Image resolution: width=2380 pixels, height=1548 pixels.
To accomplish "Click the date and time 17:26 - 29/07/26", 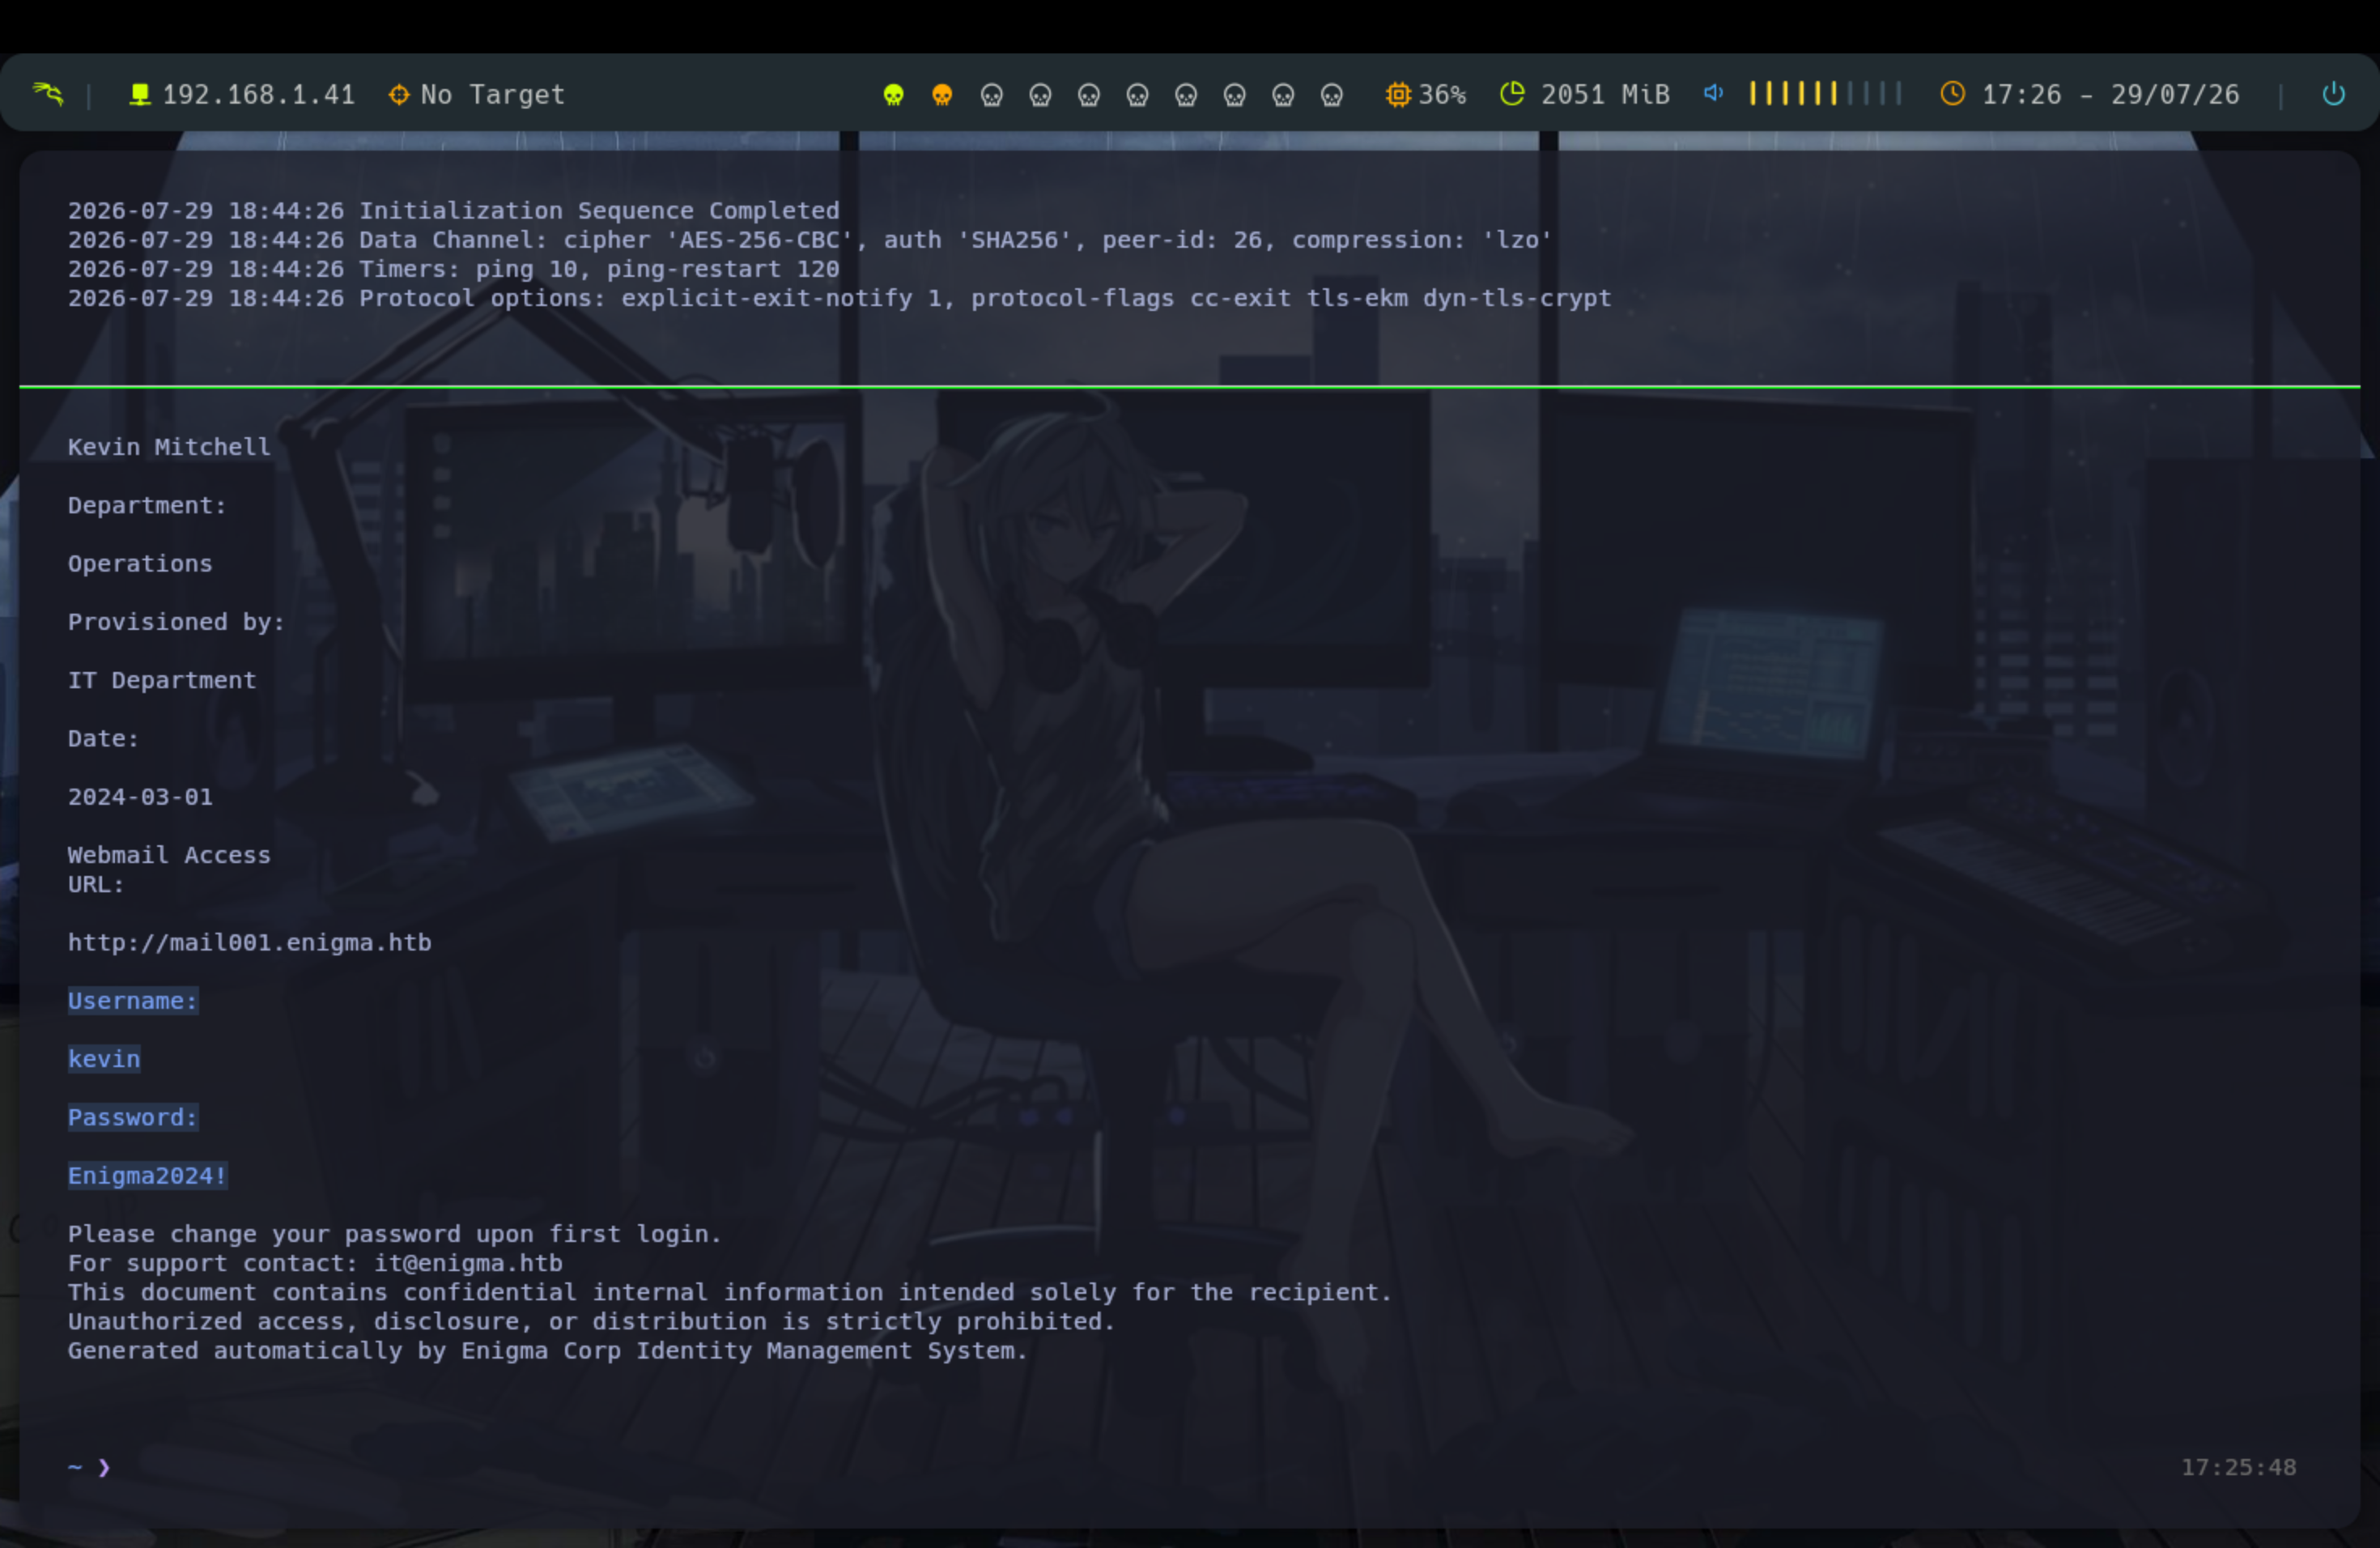I will (x=2110, y=95).
